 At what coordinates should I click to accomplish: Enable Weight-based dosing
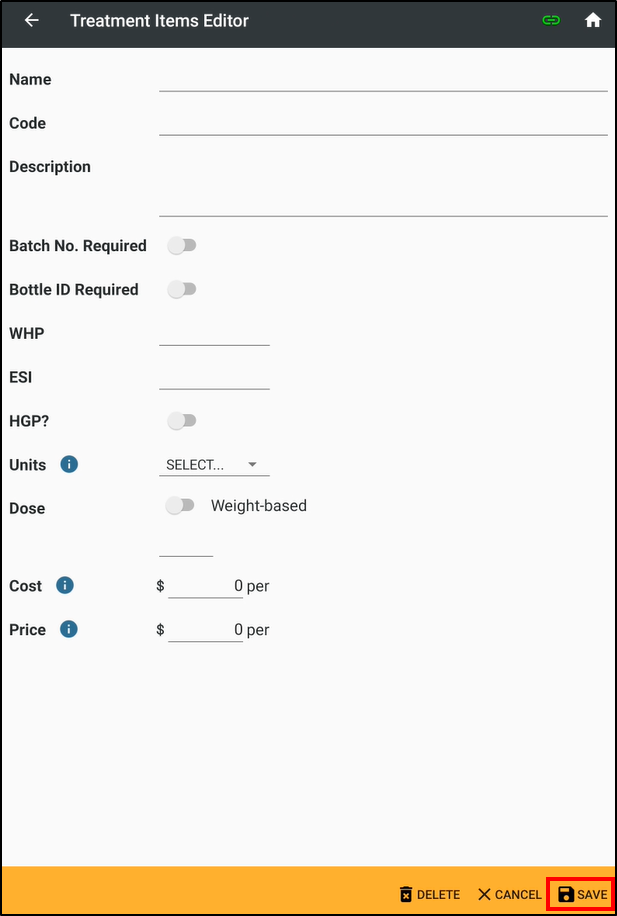coord(180,505)
